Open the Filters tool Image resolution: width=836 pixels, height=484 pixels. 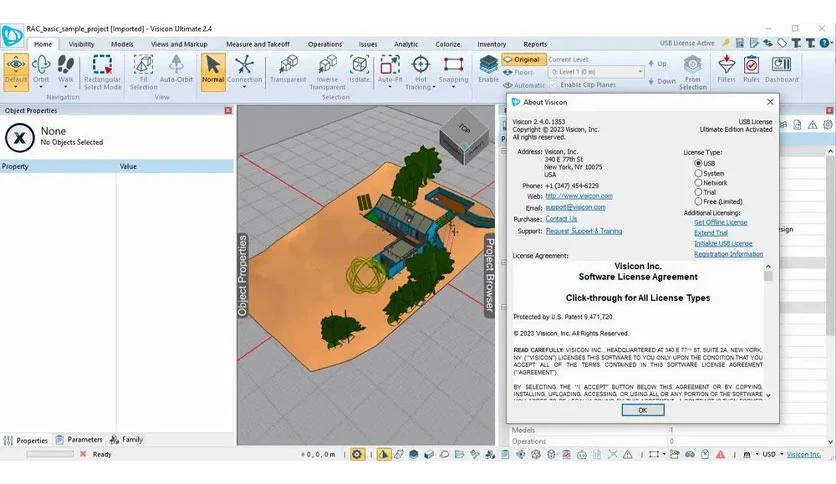726,68
